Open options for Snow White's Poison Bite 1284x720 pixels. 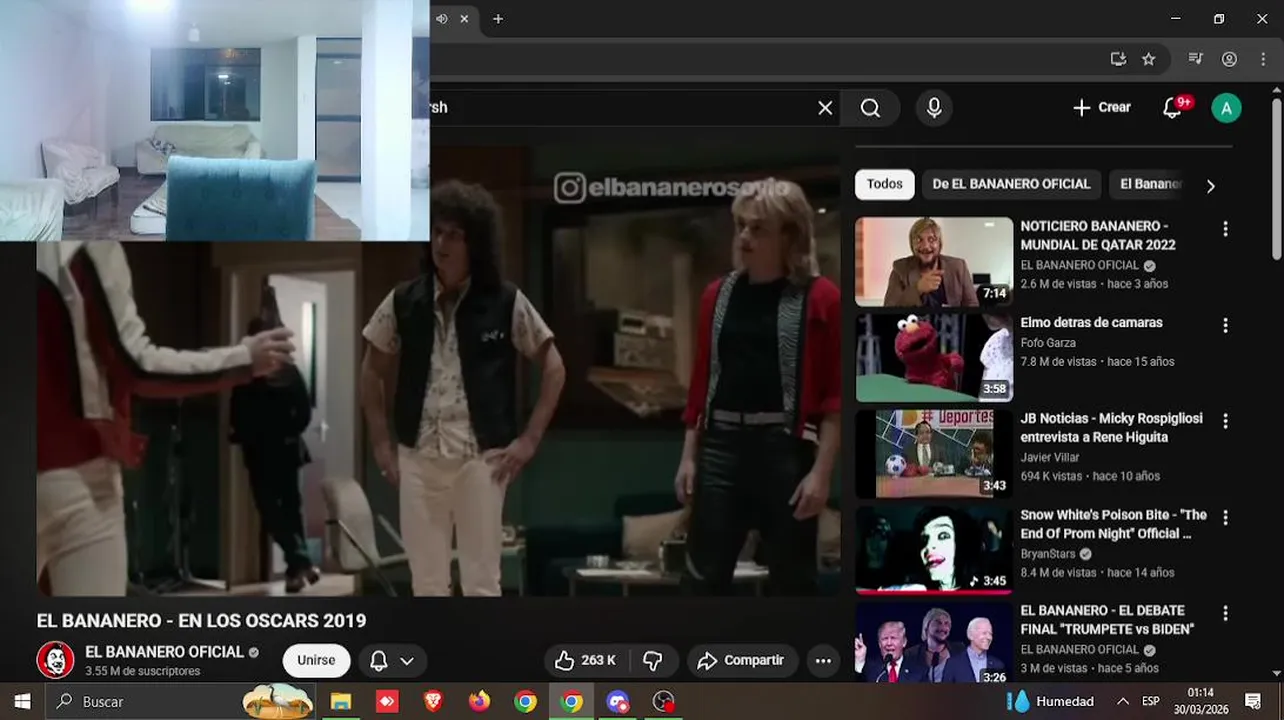1225,517
